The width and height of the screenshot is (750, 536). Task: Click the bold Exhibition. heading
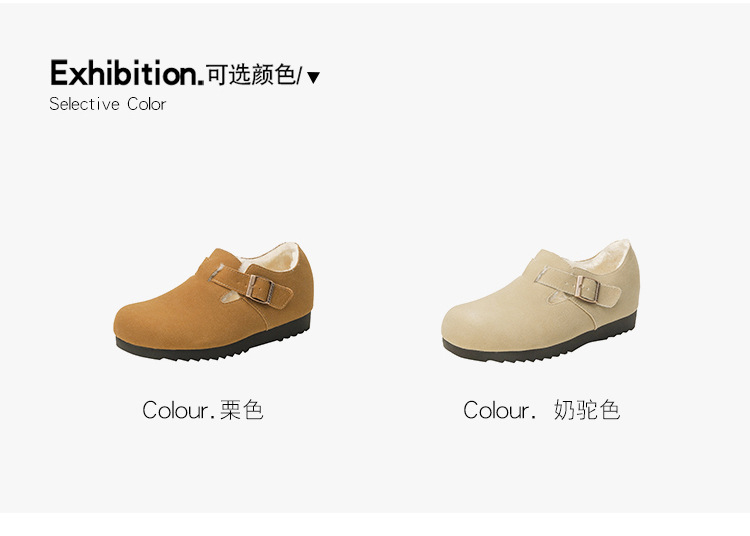127,73
